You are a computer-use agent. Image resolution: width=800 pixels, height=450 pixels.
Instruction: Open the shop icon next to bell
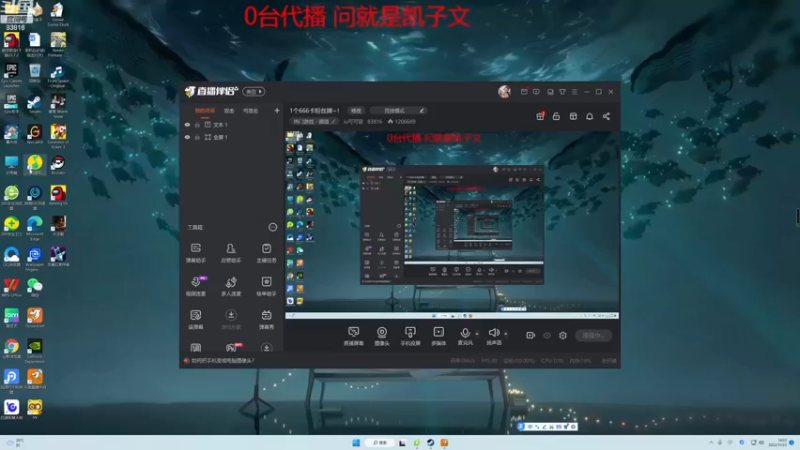click(573, 116)
